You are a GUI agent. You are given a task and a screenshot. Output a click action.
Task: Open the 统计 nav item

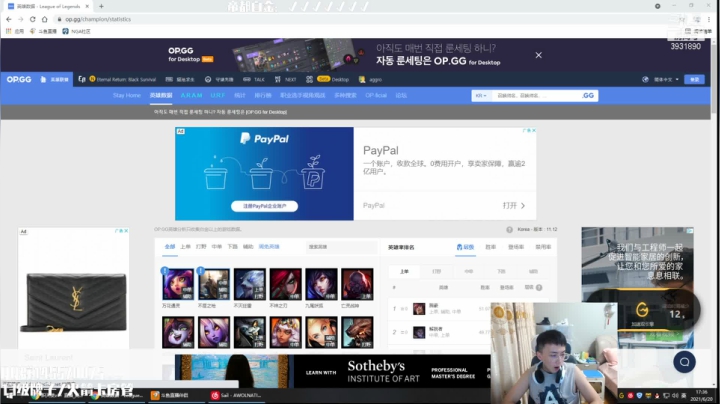coord(240,95)
